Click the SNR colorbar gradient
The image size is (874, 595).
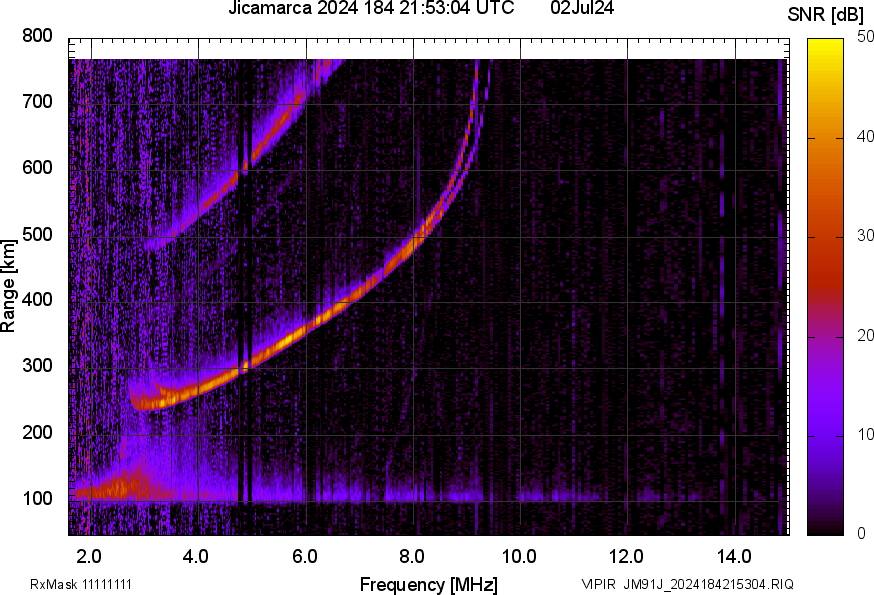tap(826, 287)
